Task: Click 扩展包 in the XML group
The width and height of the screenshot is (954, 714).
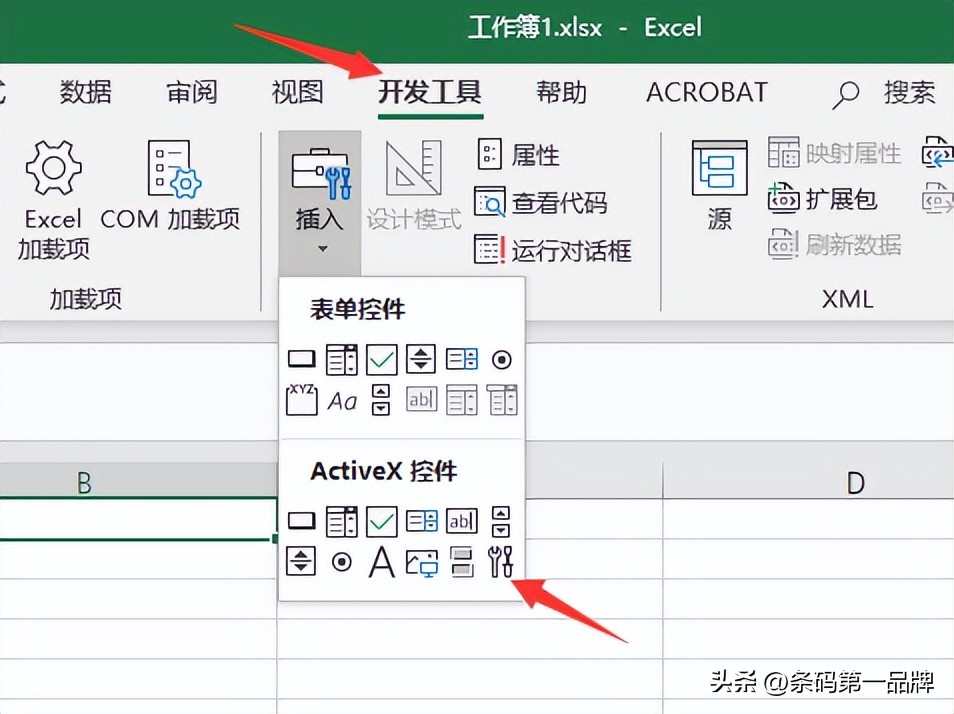Action: point(838,199)
